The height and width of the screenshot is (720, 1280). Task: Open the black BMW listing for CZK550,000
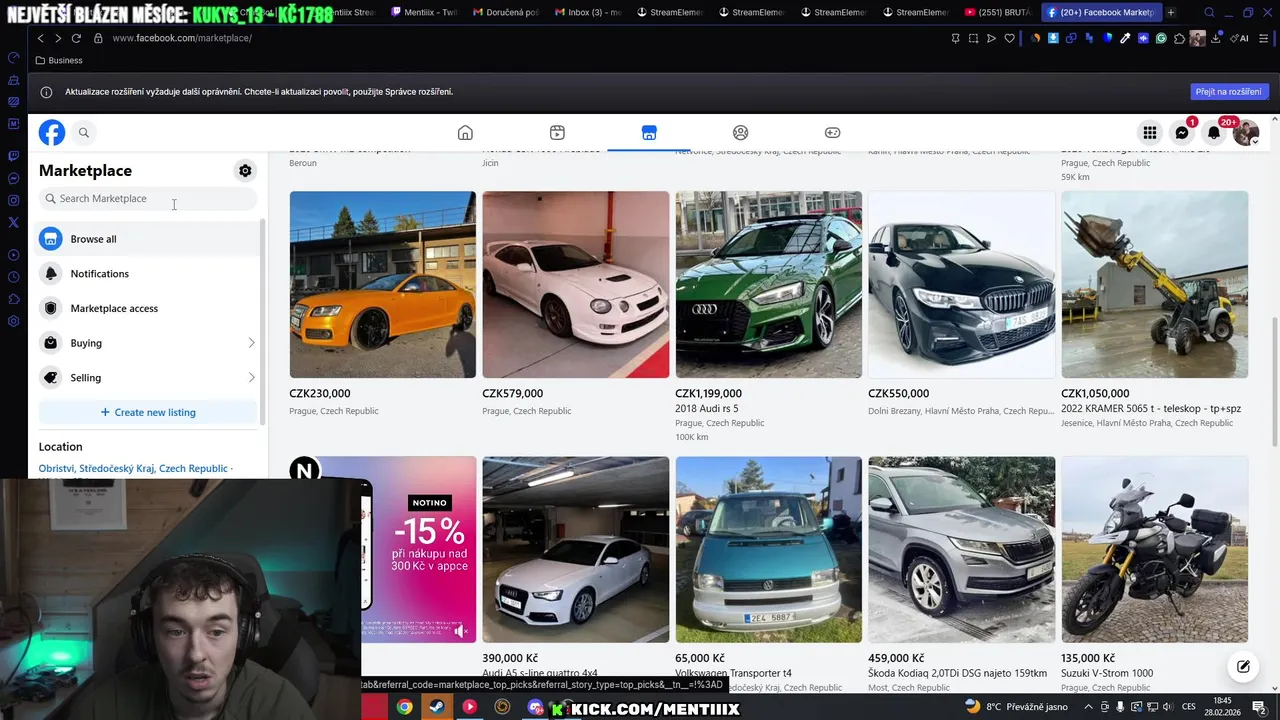coord(962,285)
